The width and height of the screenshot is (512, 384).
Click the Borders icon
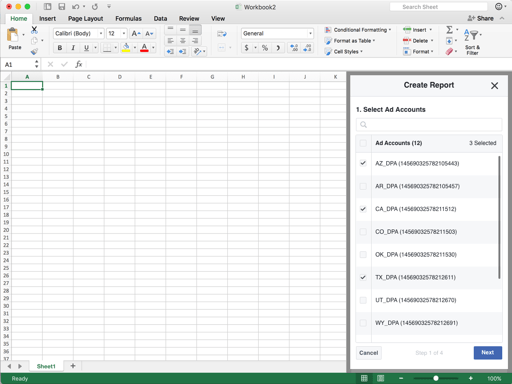tap(107, 48)
